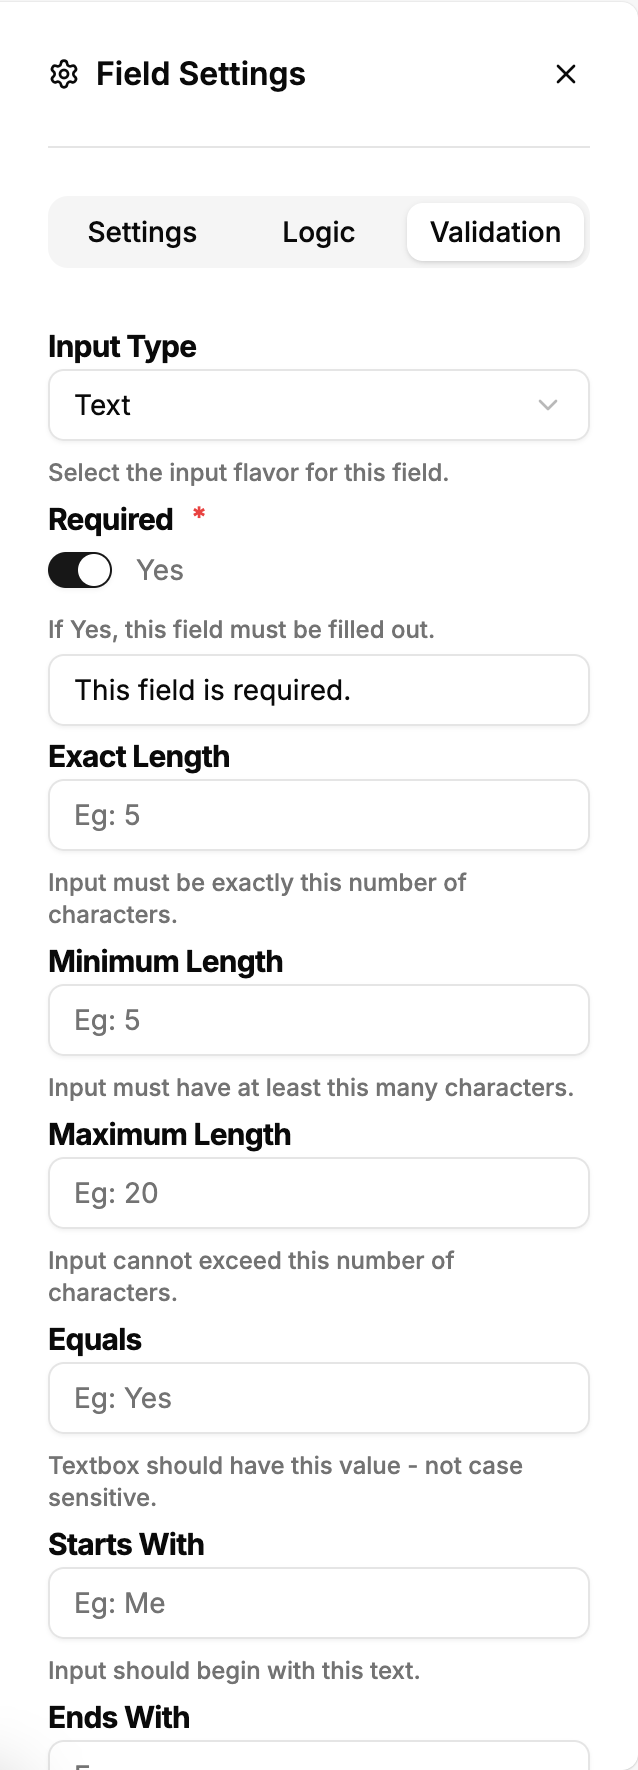
Task: Click the Ends With input box
Action: 318,1757
